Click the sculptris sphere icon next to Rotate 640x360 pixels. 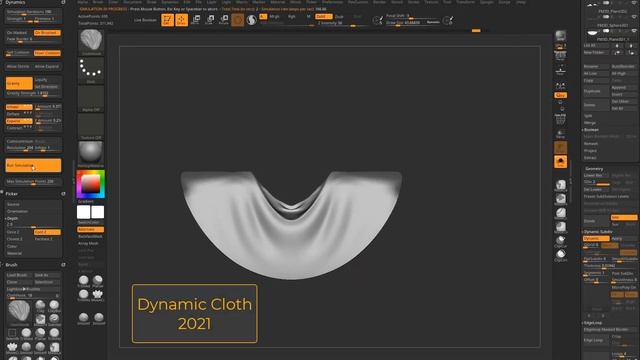tap(251, 20)
